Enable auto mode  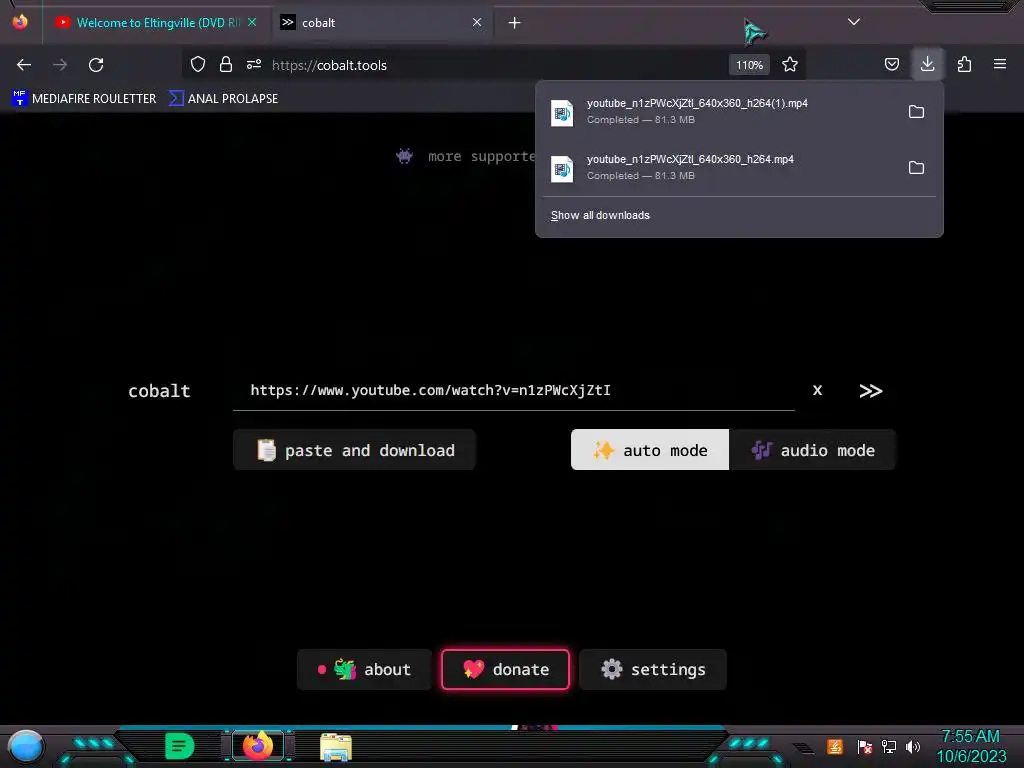click(650, 450)
